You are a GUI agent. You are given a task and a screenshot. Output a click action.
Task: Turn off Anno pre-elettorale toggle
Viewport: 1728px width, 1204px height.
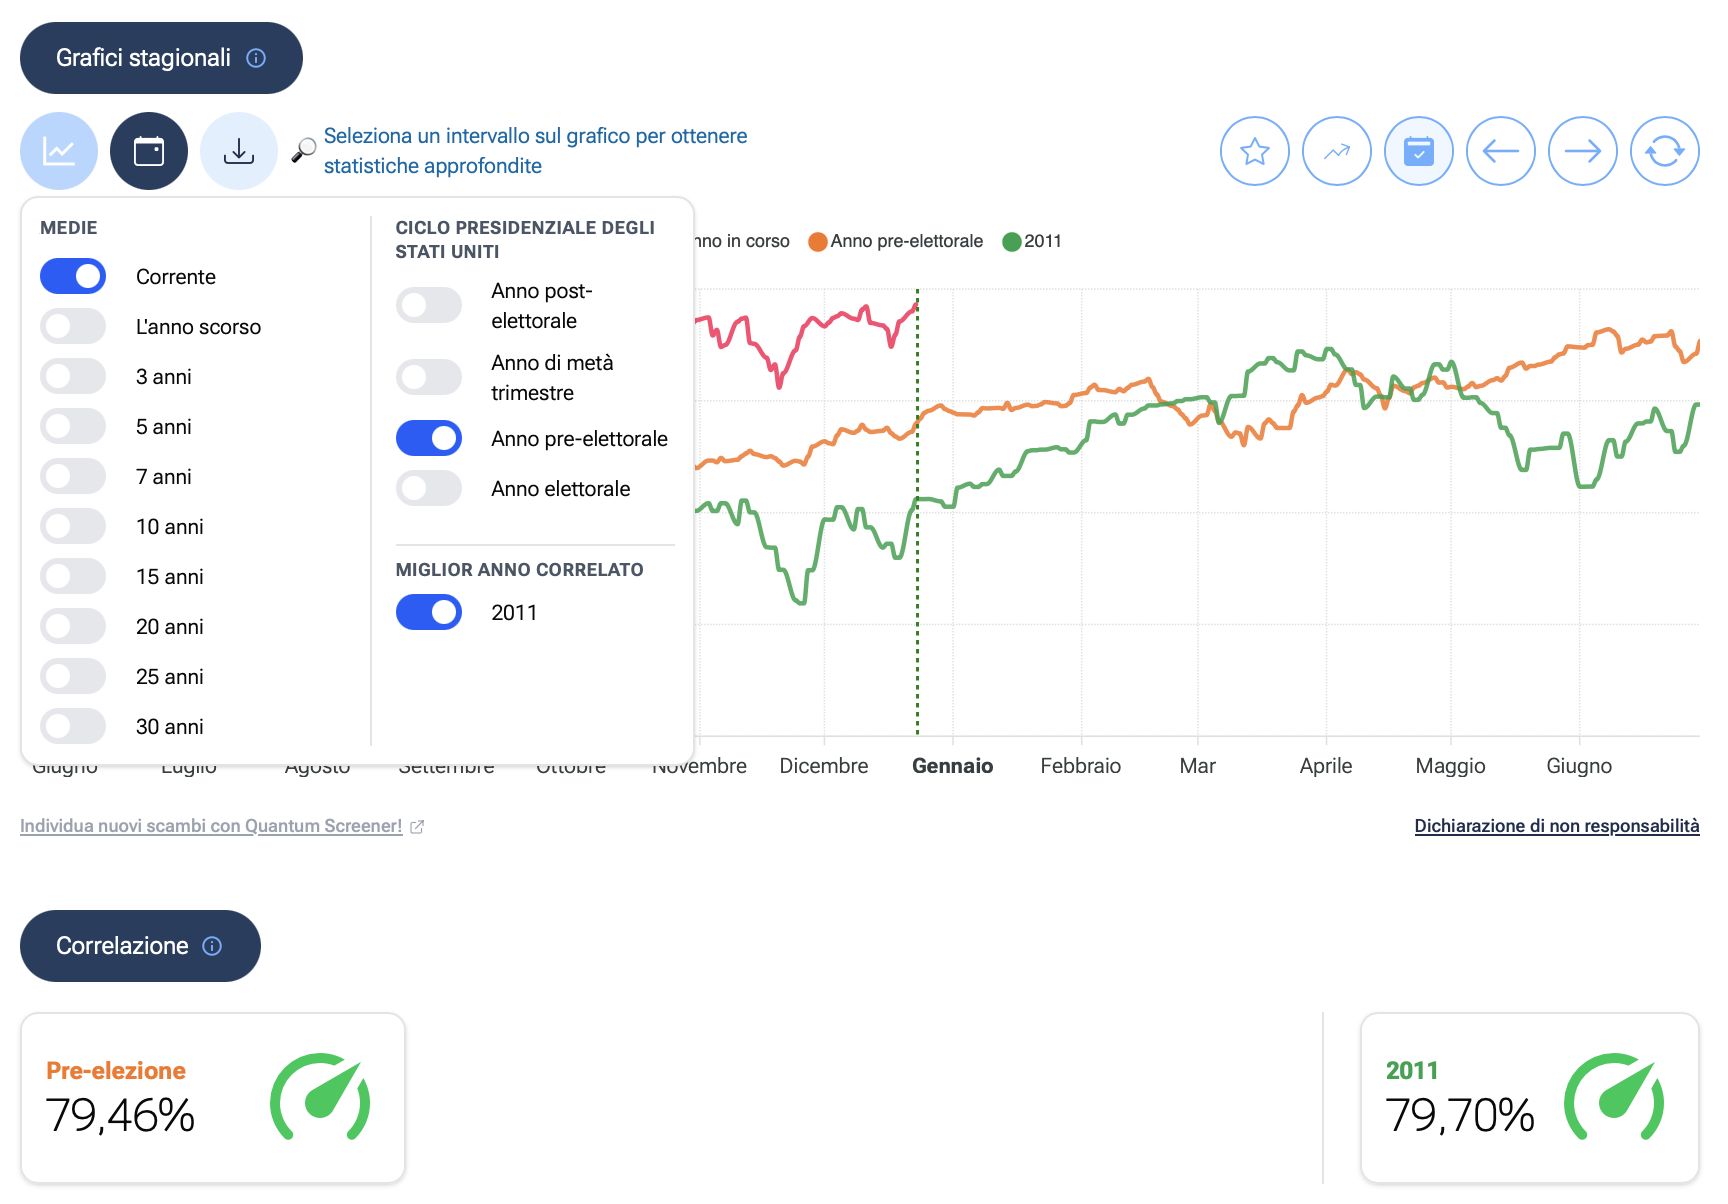coord(429,439)
